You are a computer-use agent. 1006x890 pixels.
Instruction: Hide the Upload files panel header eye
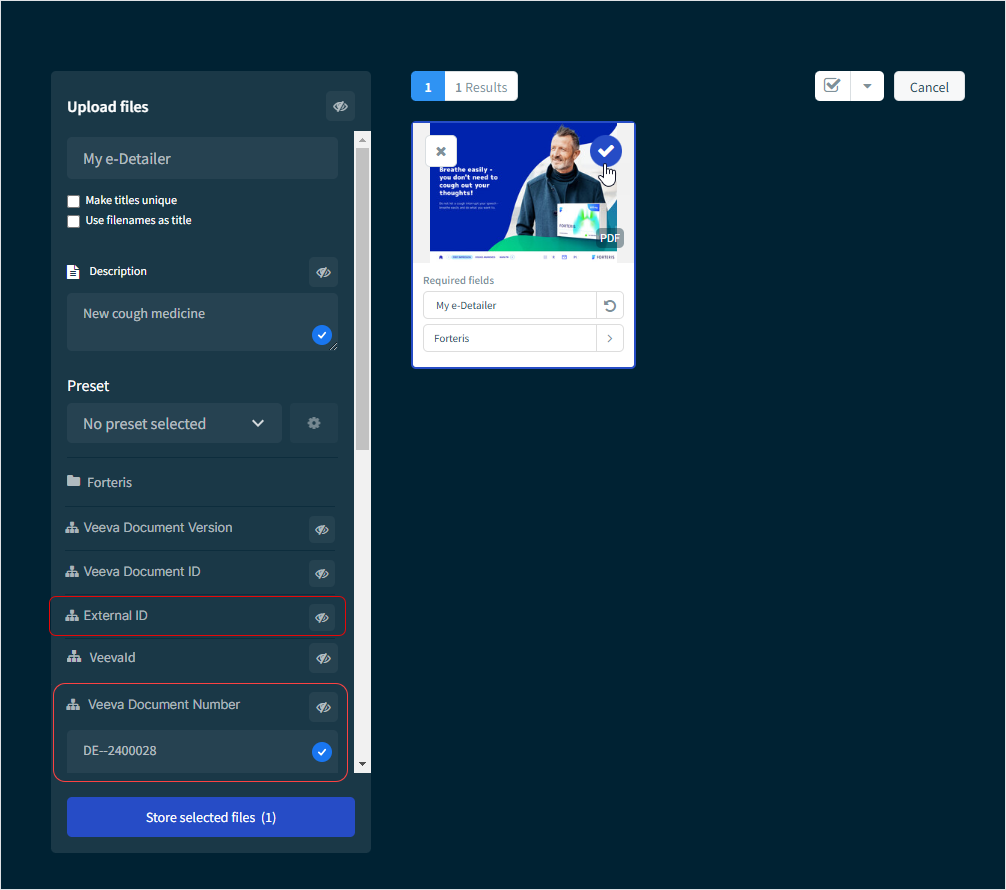click(340, 106)
